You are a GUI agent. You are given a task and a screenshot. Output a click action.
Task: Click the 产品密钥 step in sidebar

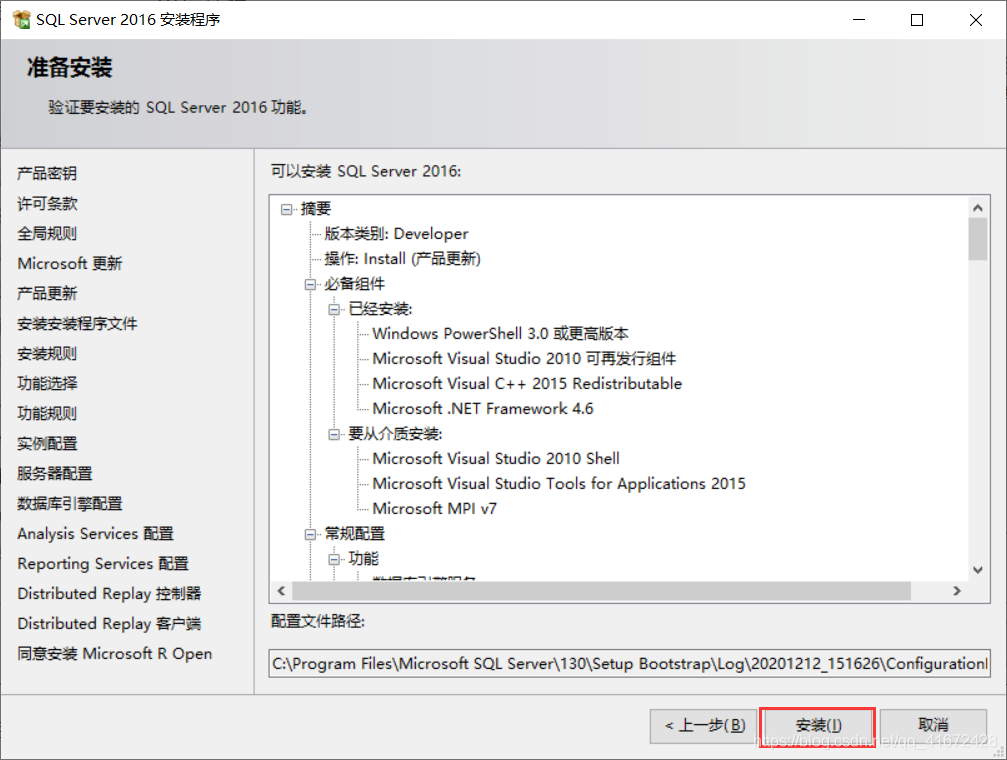tap(47, 173)
